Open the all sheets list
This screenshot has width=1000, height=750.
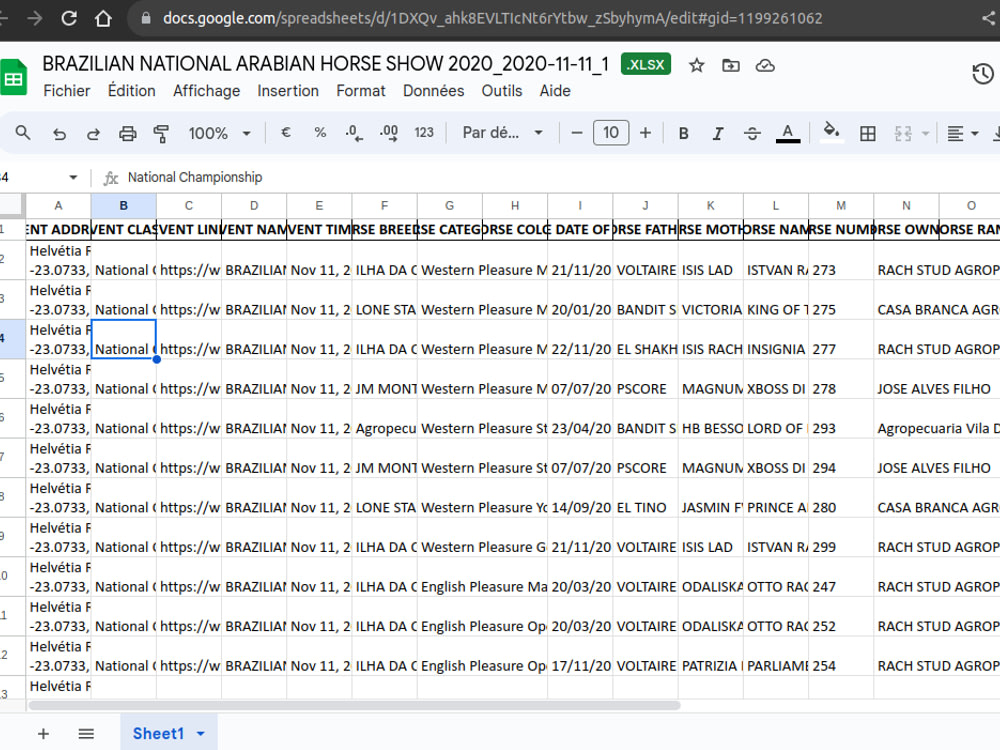click(86, 733)
